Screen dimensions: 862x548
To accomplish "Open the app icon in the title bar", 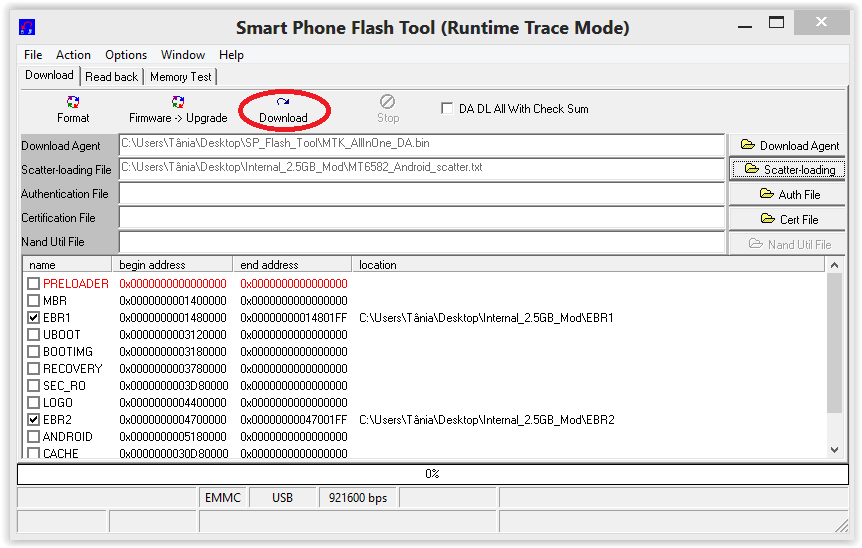I will pos(26,27).
